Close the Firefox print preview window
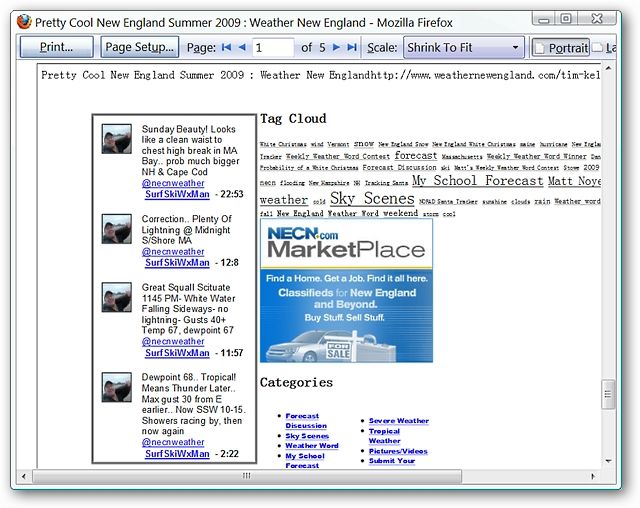 coord(596,19)
